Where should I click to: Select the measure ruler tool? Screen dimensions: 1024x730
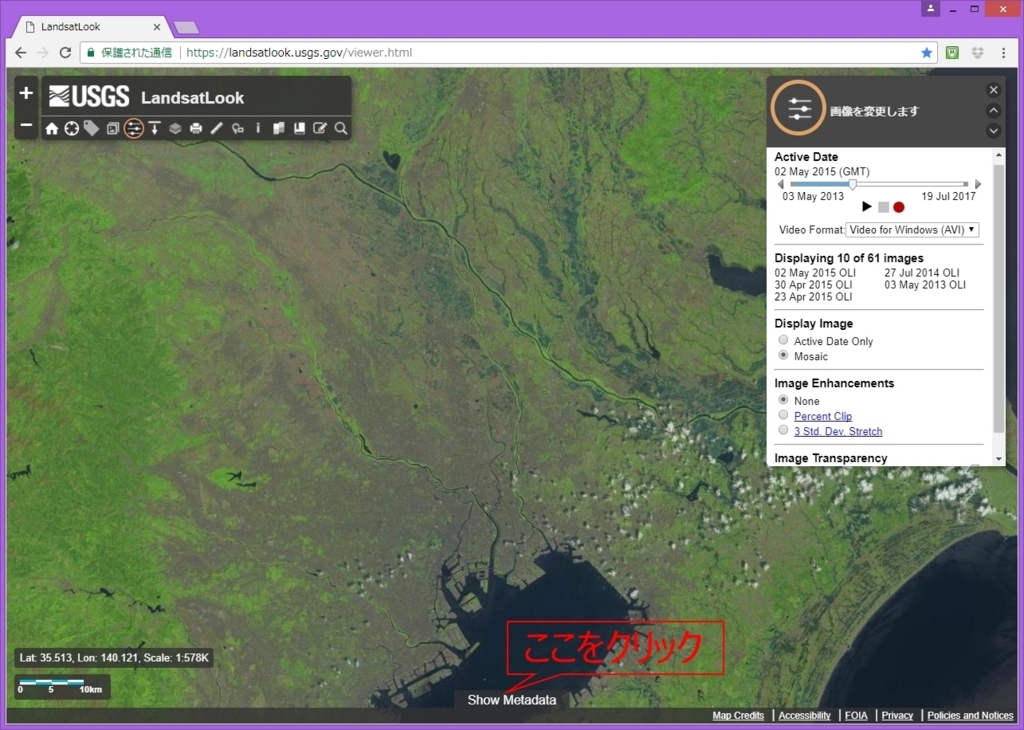216,129
